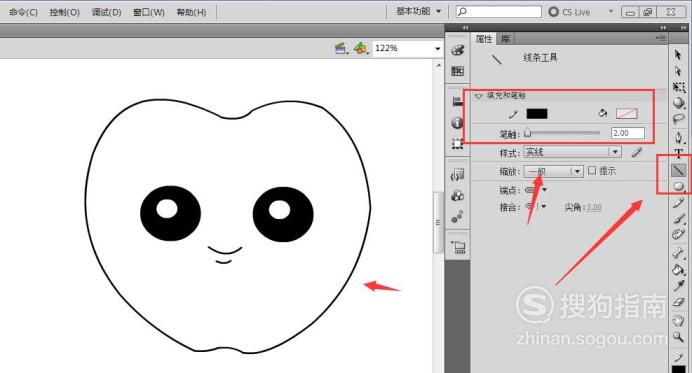This screenshot has width=692, height=373.
Task: Click the toolbox black stroke color swatch
Action: 679,369
